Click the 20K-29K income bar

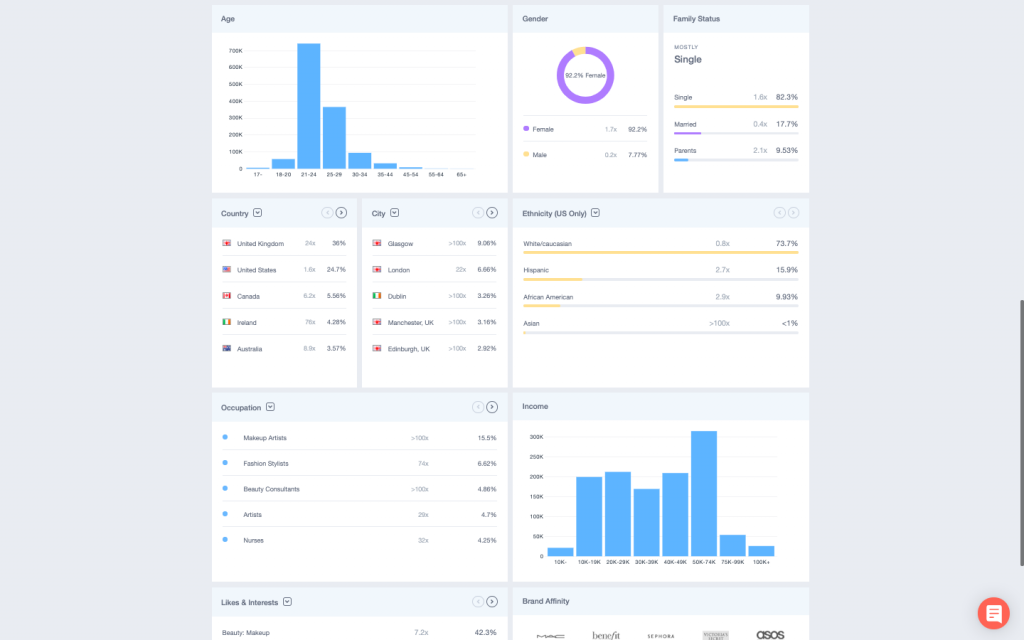point(618,514)
